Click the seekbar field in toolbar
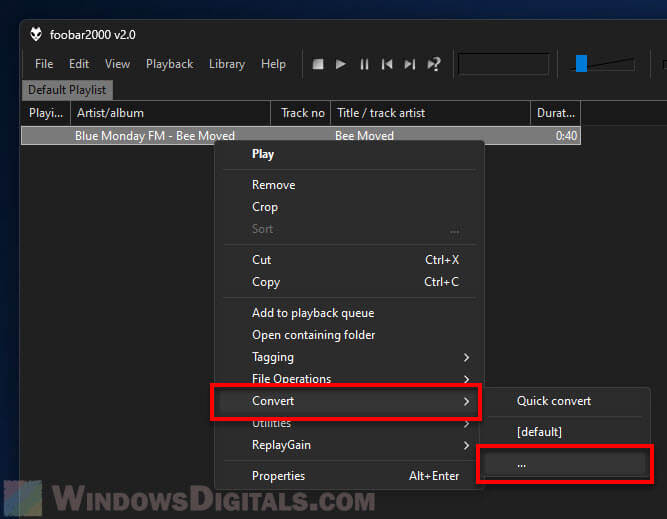 tap(504, 64)
